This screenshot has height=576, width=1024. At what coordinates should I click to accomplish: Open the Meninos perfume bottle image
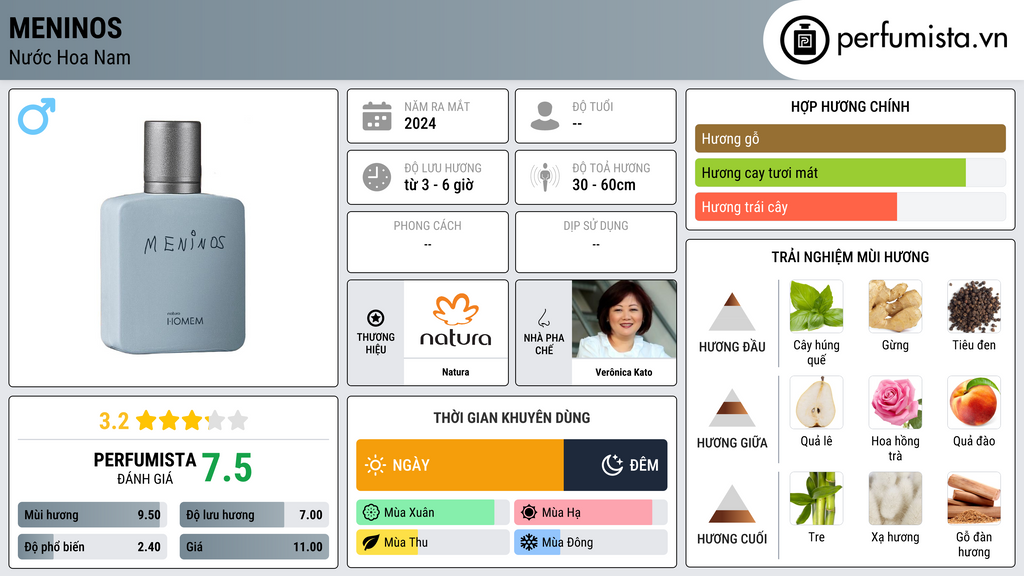pyautogui.click(x=172, y=237)
